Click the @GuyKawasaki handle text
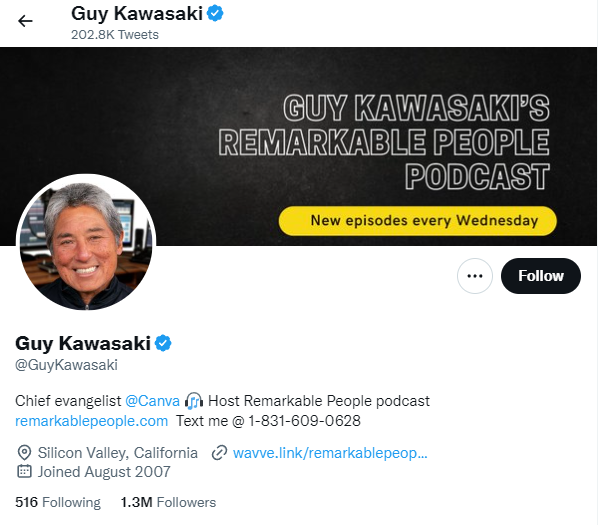Screen dimensions: 598x525 coord(66,365)
